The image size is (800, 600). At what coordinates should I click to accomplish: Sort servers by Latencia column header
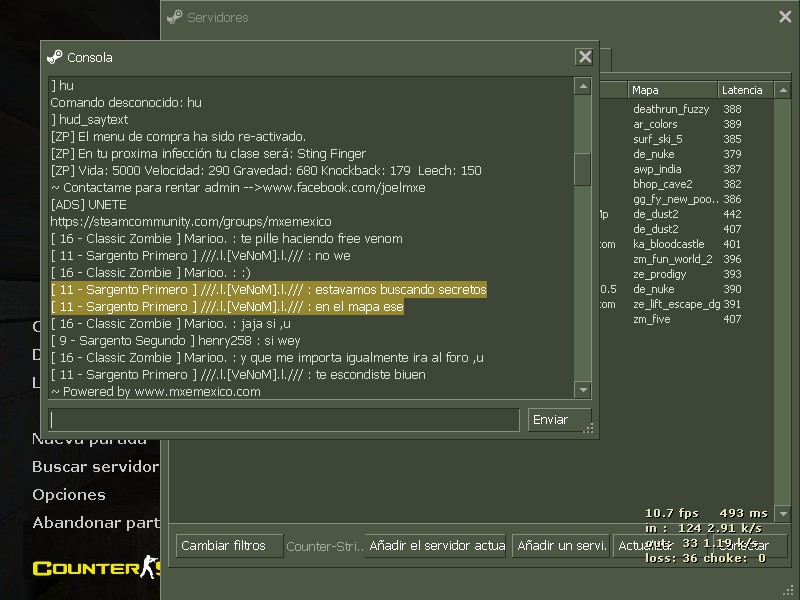(x=745, y=90)
